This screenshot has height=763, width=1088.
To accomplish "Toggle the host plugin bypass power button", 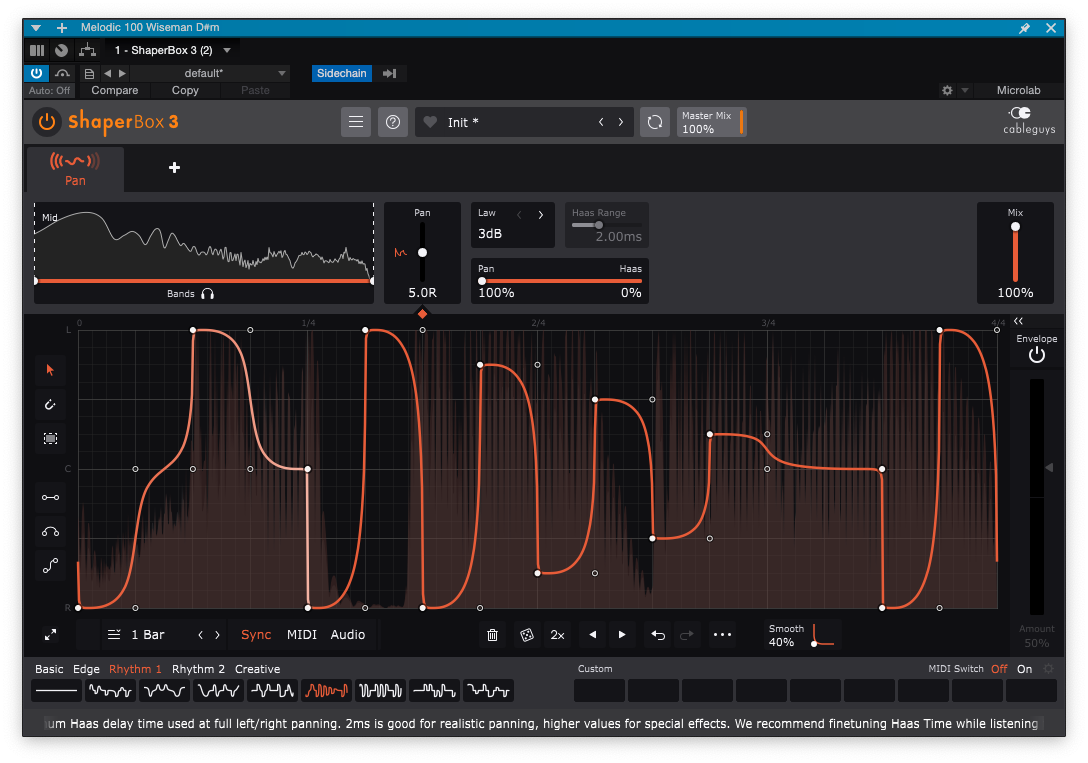I will click(x=37, y=73).
